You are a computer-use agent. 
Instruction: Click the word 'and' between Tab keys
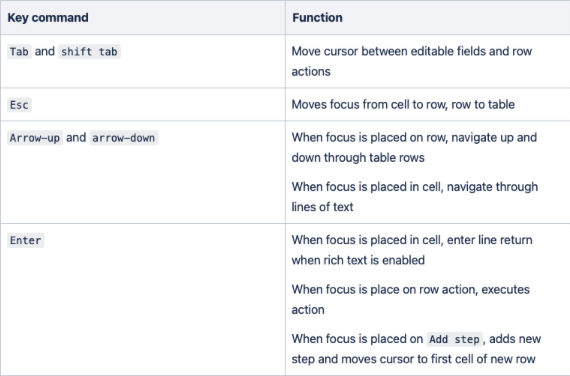coord(45,51)
